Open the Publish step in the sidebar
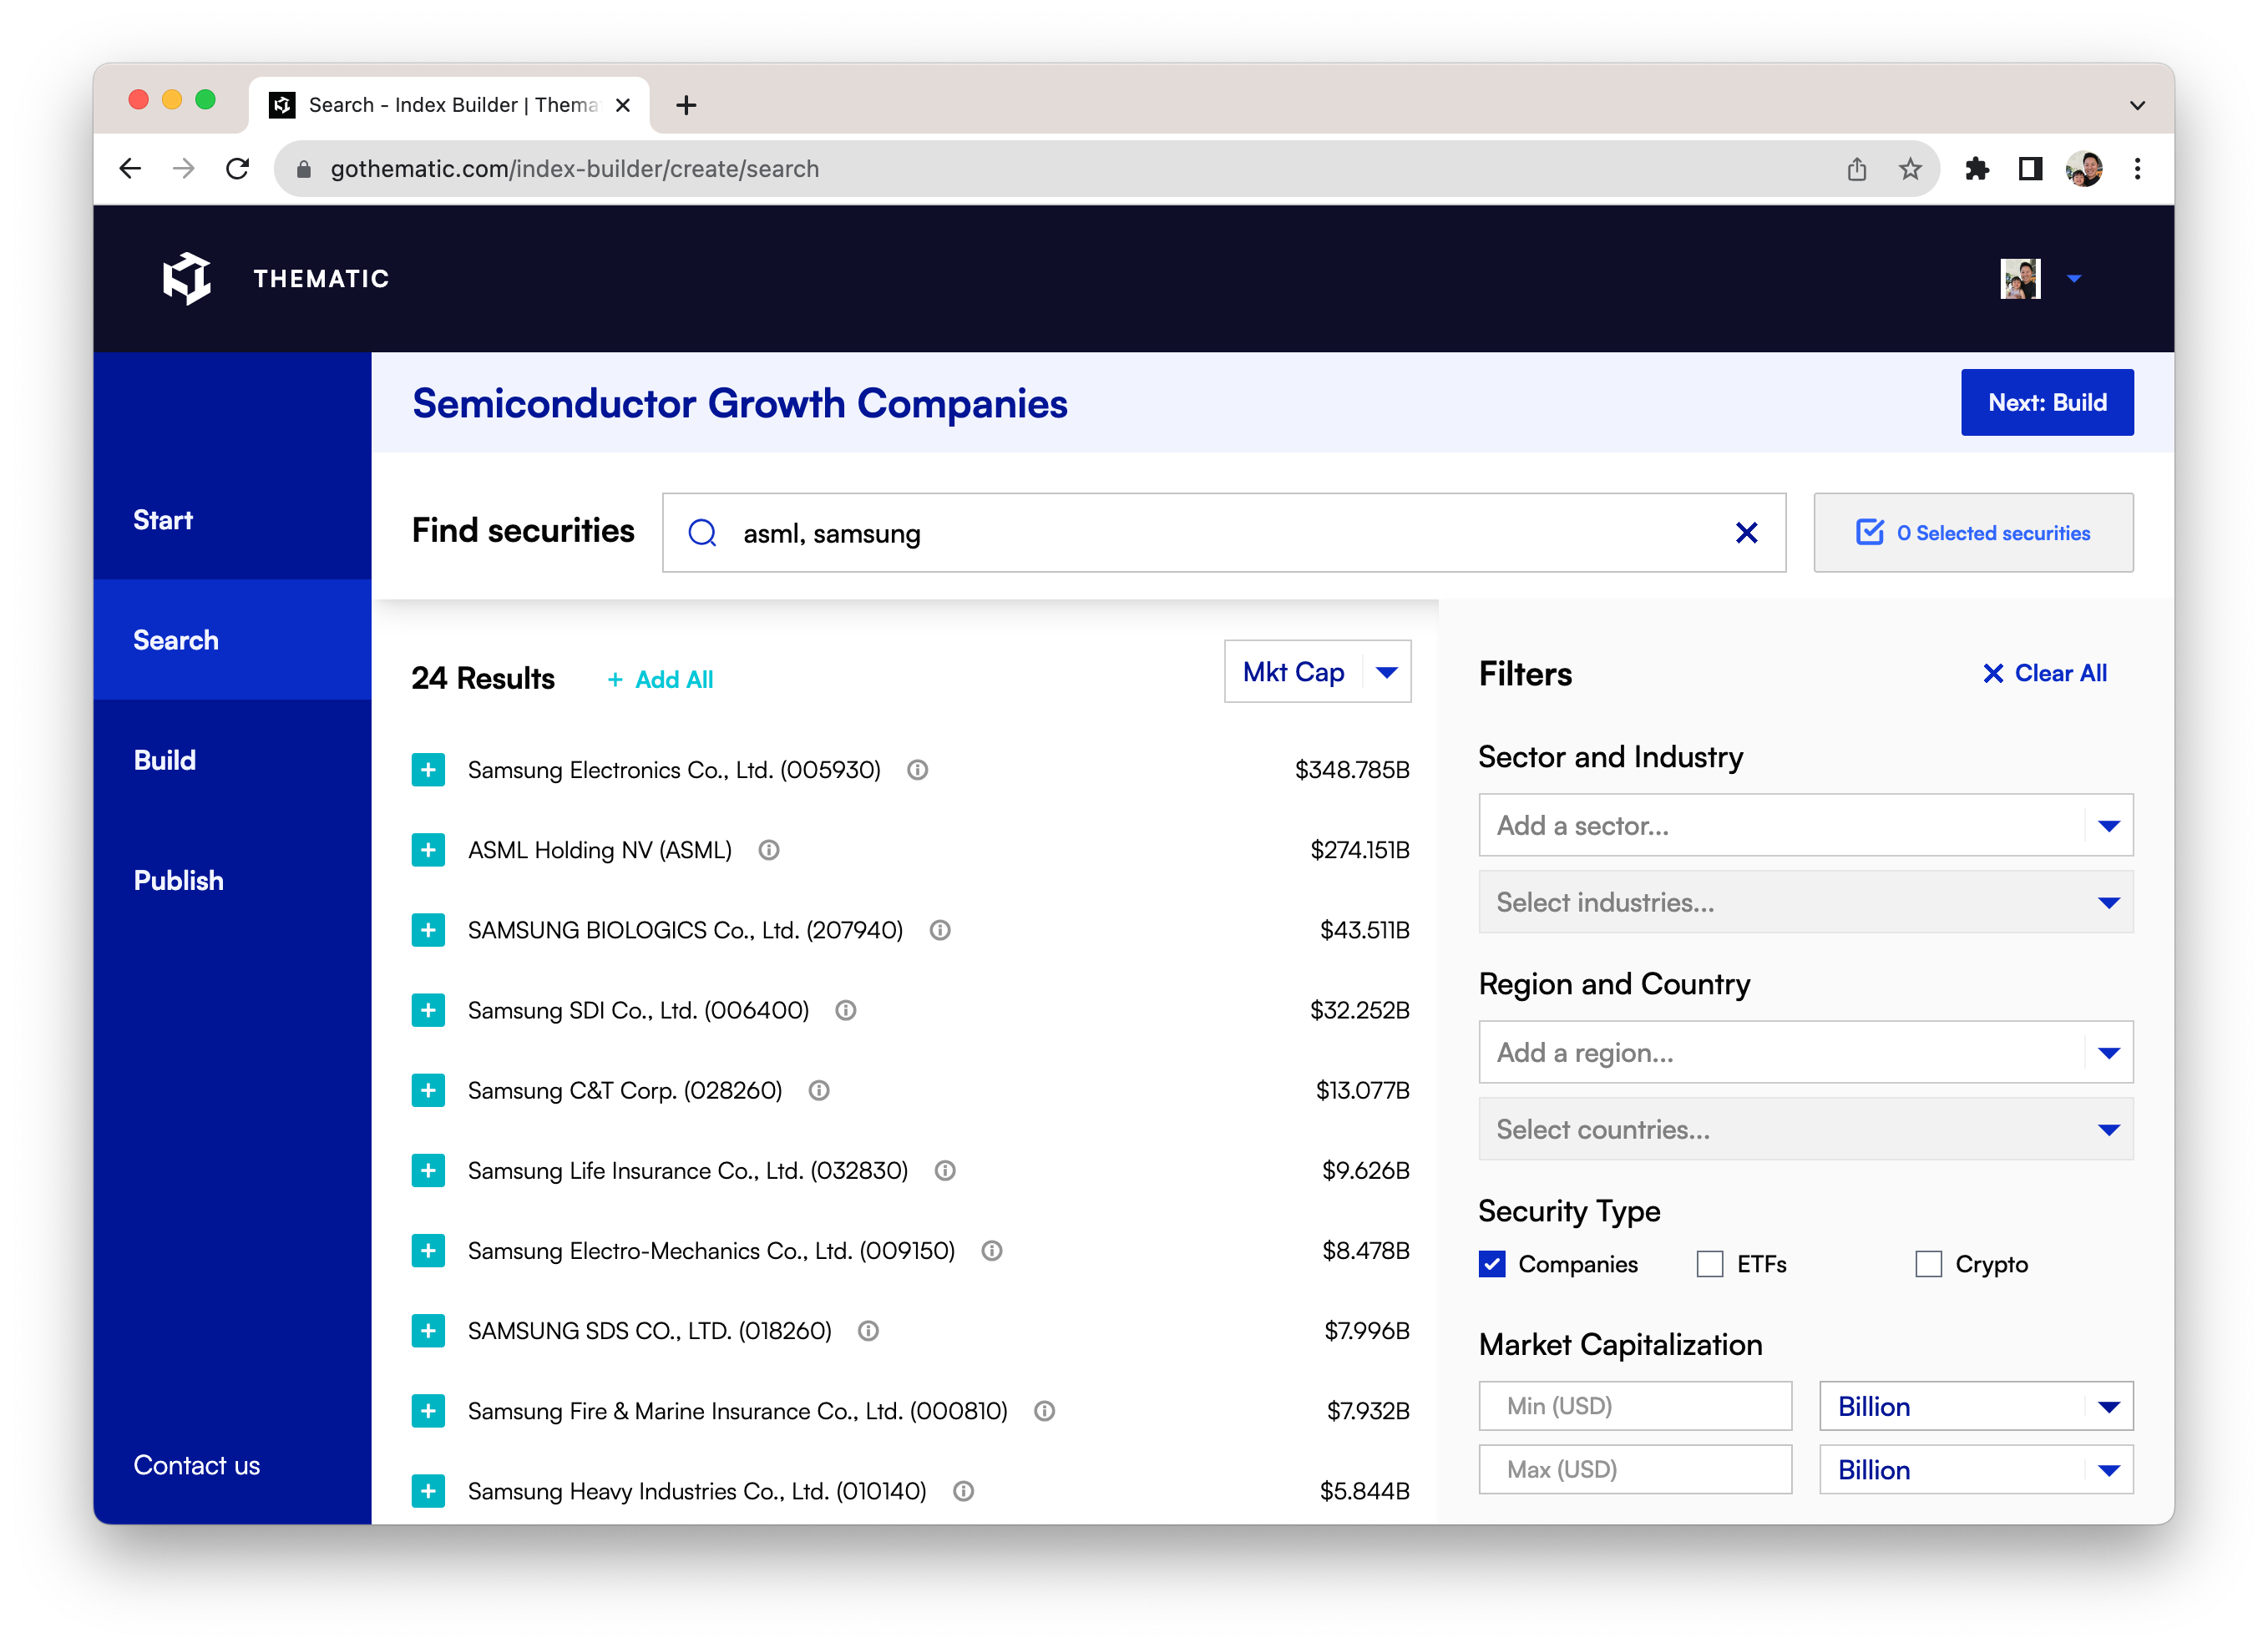The width and height of the screenshot is (2268, 1648). coord(179,880)
